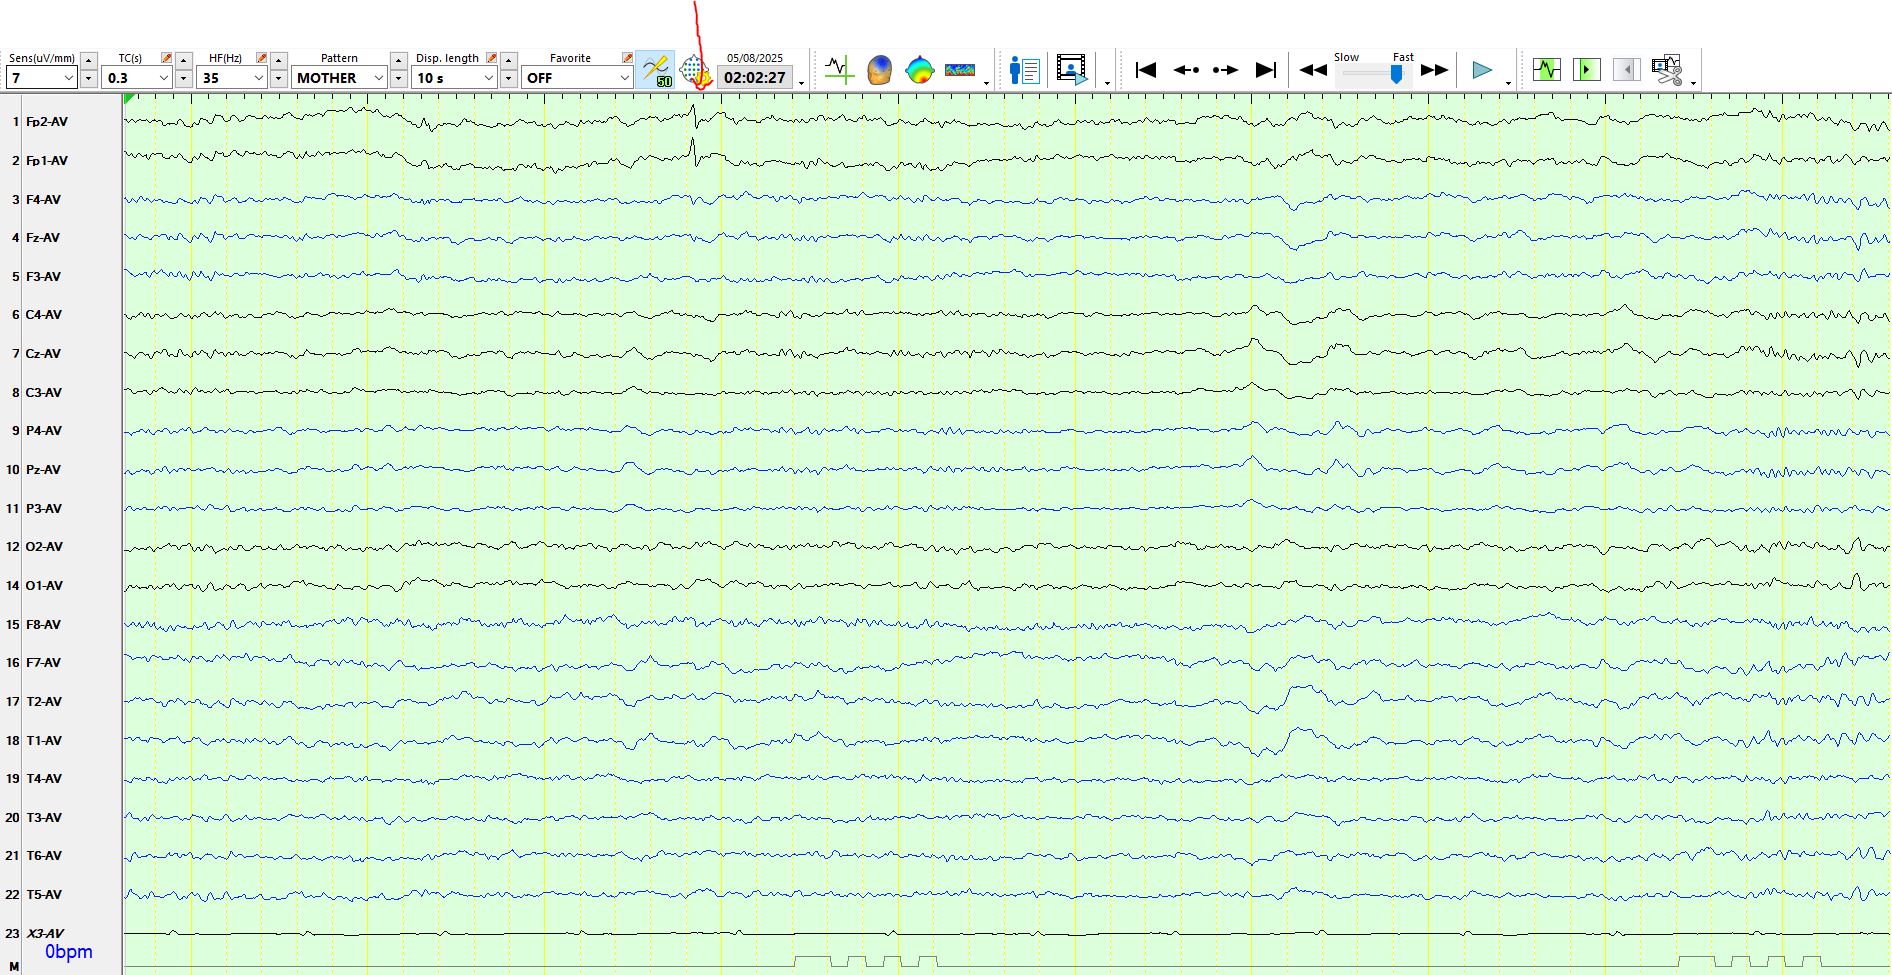Open the scissors cut tools icon
The height and width of the screenshot is (975, 1892).
point(1667,70)
